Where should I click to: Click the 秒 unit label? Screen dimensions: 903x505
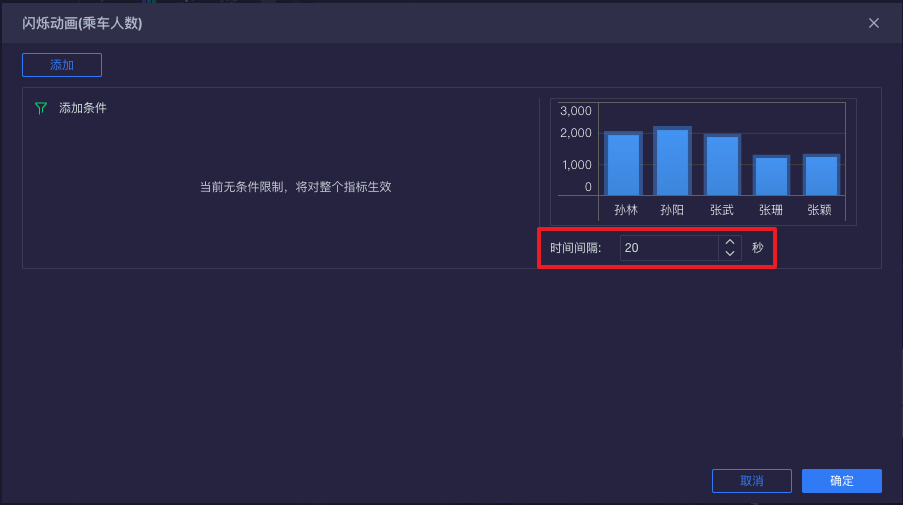click(x=757, y=248)
